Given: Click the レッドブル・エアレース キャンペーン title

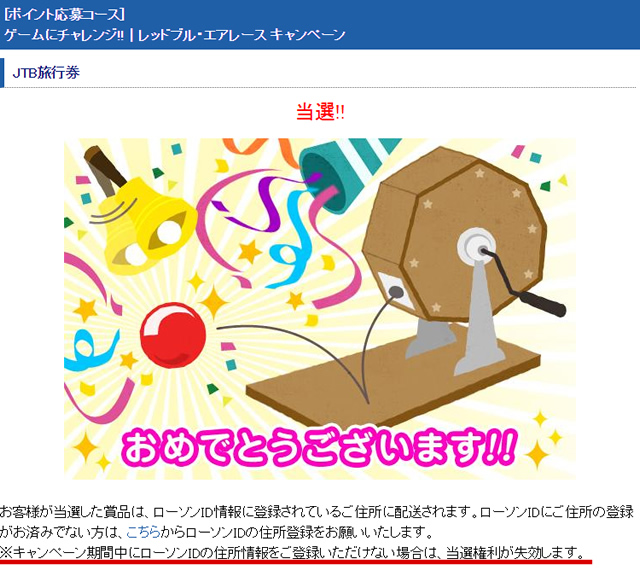Looking at the screenshot, I should pyautogui.click(x=242, y=35).
